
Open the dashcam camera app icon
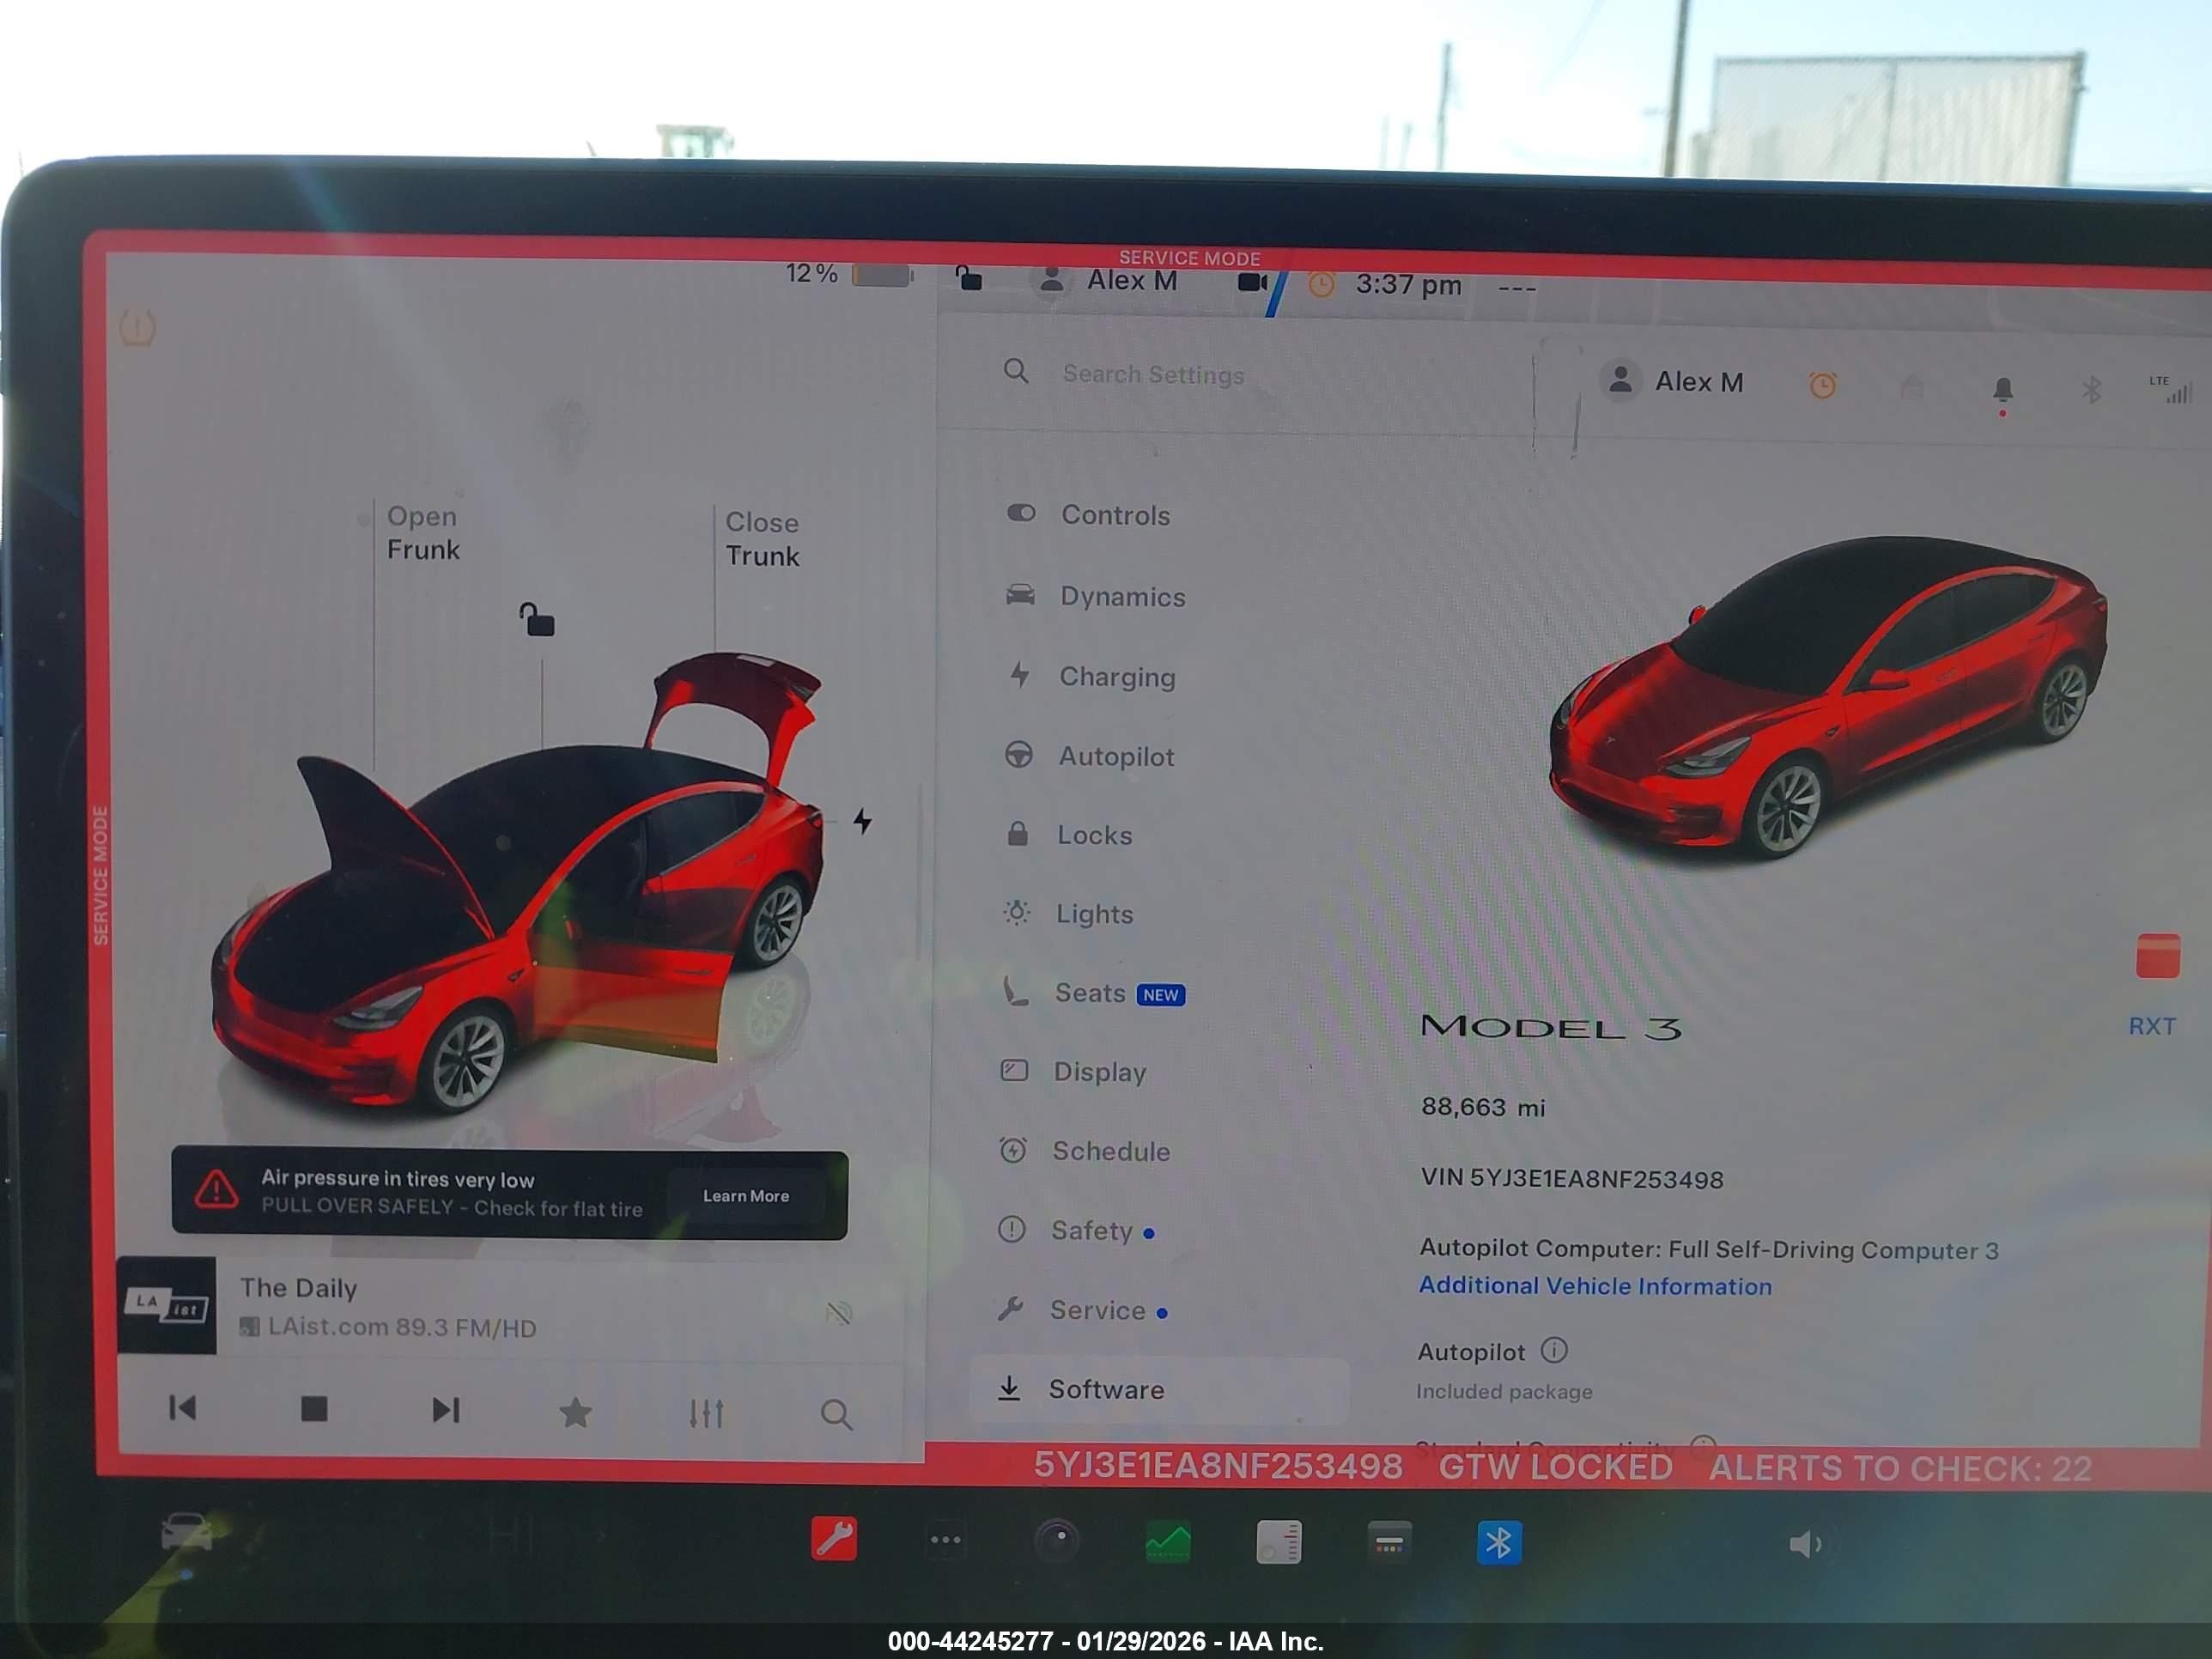(1057, 1541)
